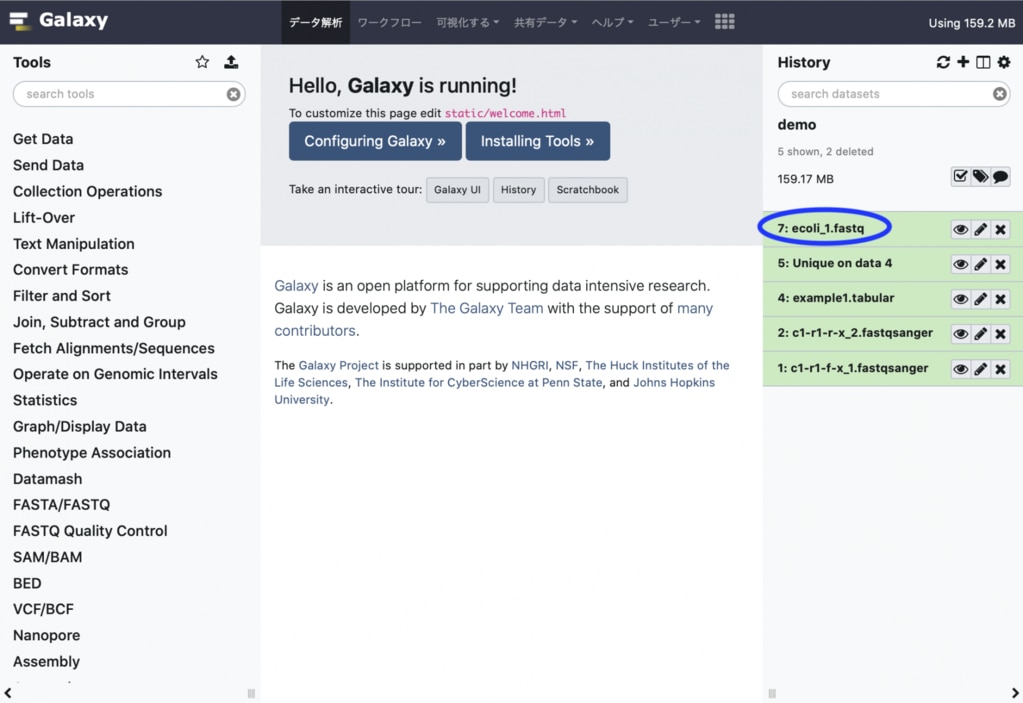1023x703 pixels.
Task: Expand ecoli_1.fastq dataset details
Action: click(821, 228)
